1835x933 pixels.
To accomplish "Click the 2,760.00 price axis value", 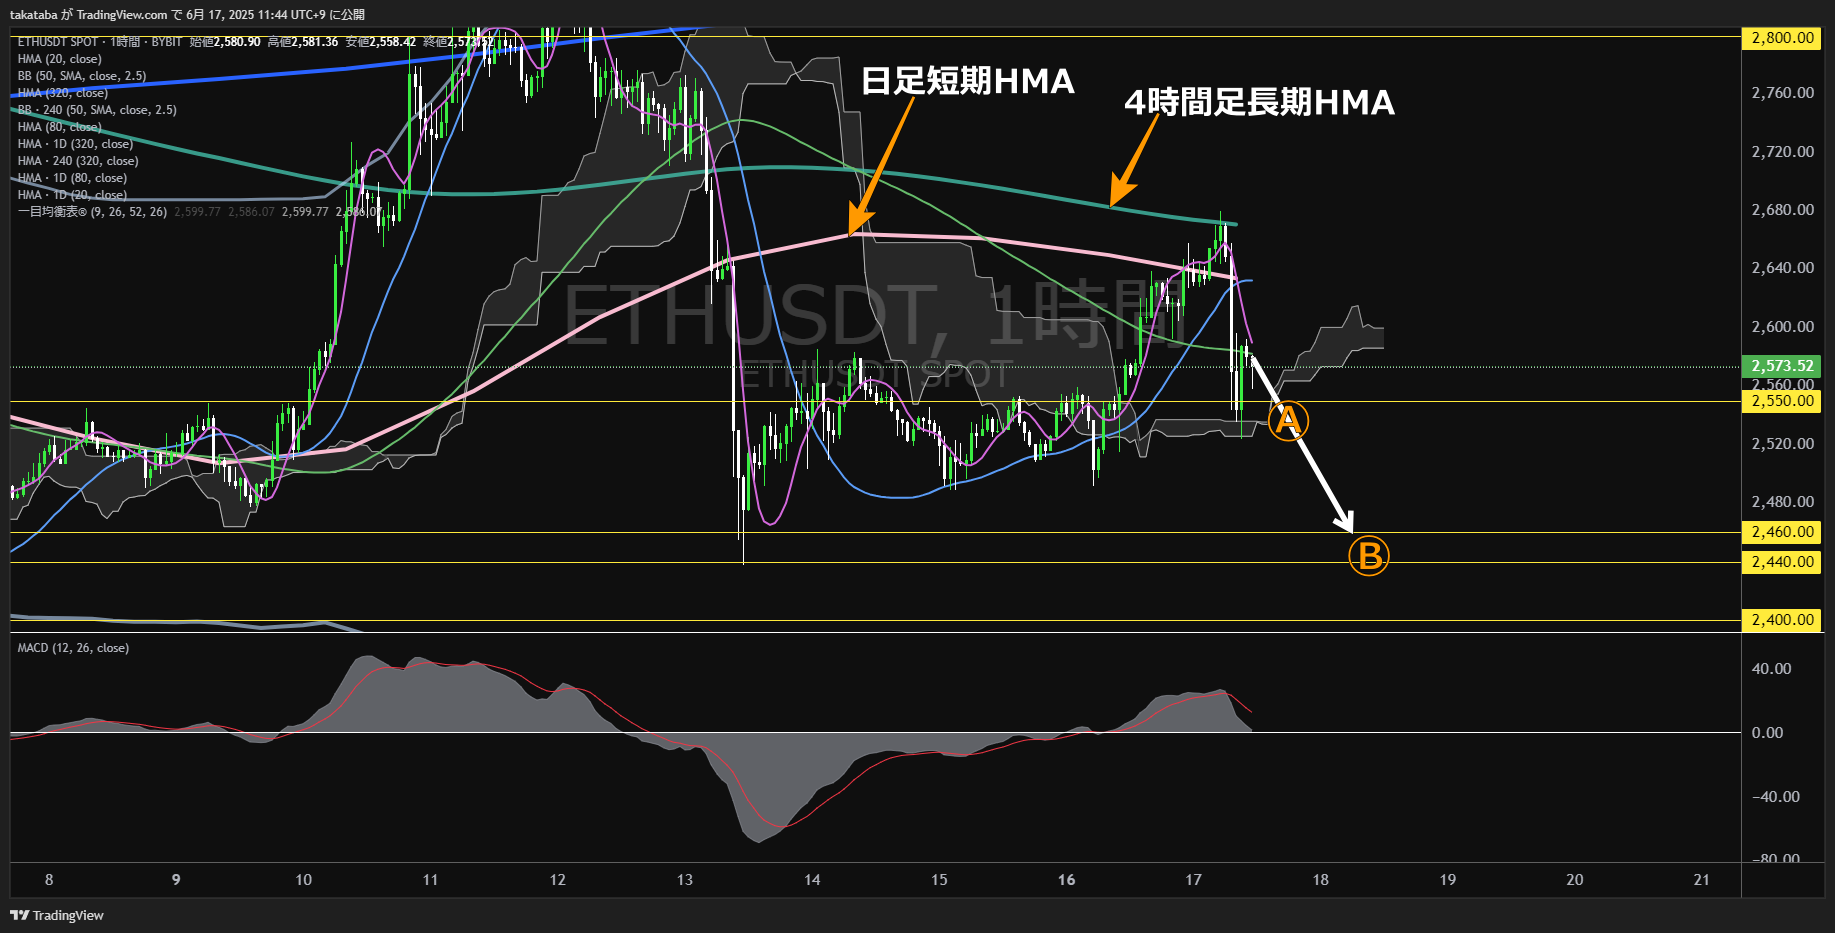I will [1782, 93].
